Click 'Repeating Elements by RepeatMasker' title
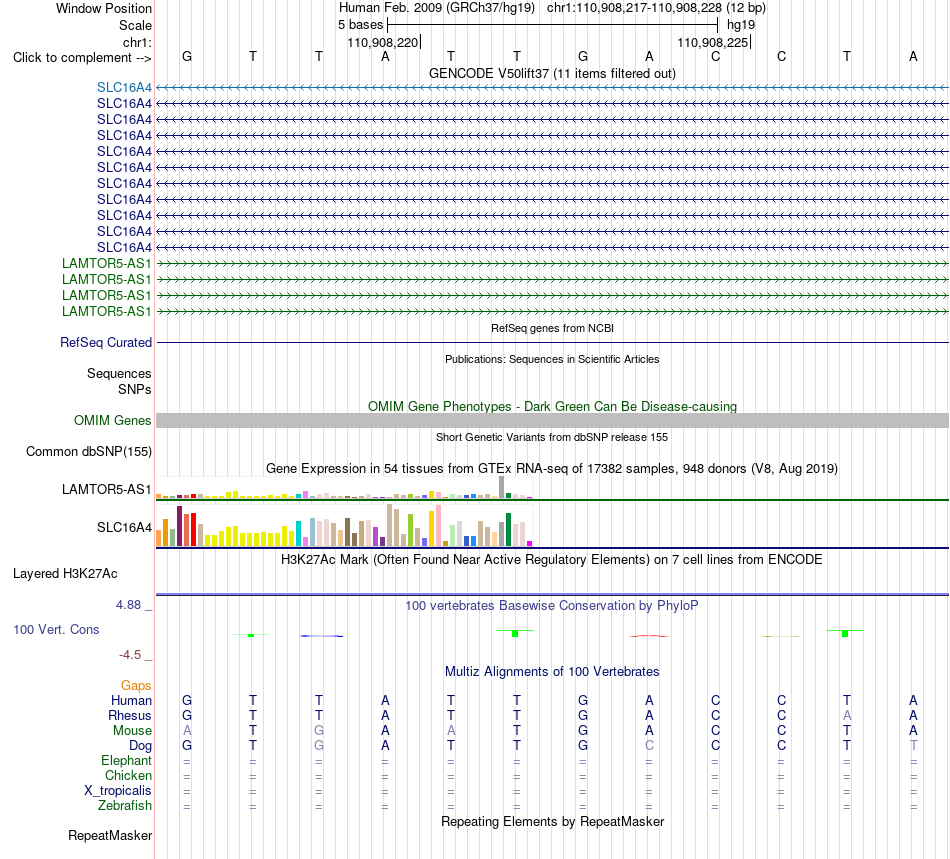 coord(552,821)
